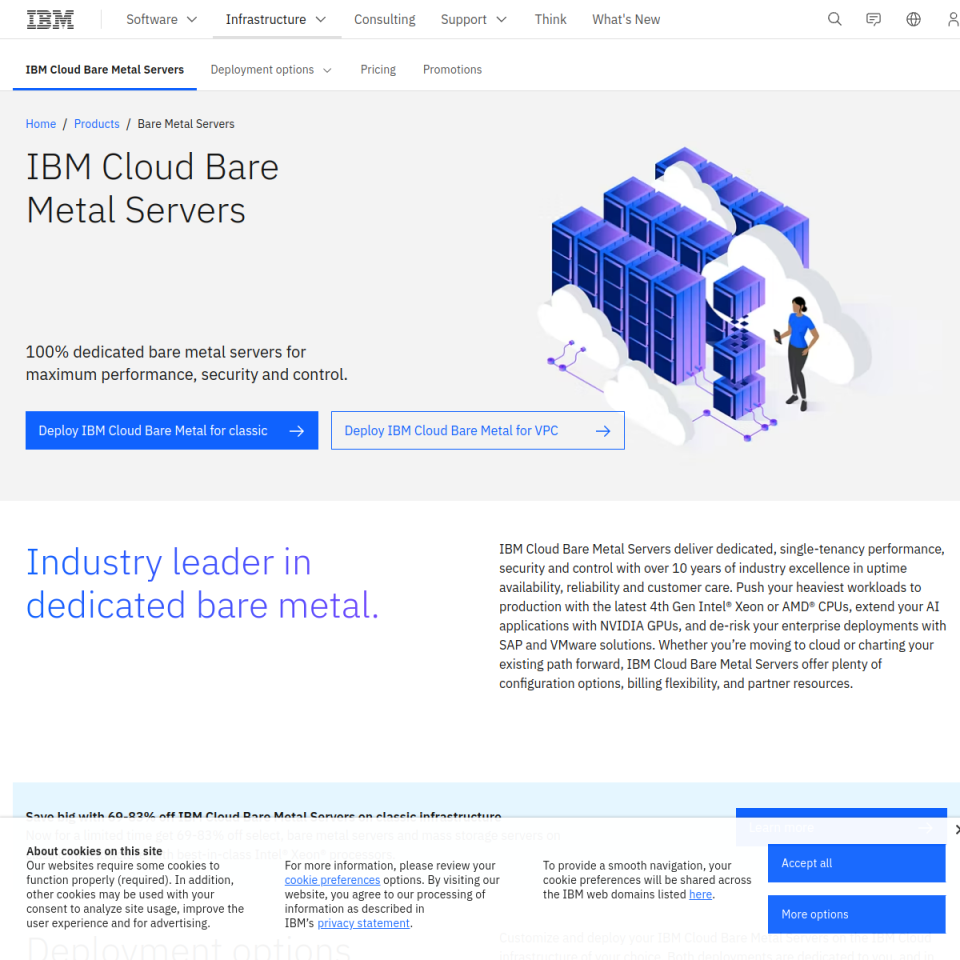960x960 pixels.
Task: Open What's New in top navigation
Action: click(626, 19)
